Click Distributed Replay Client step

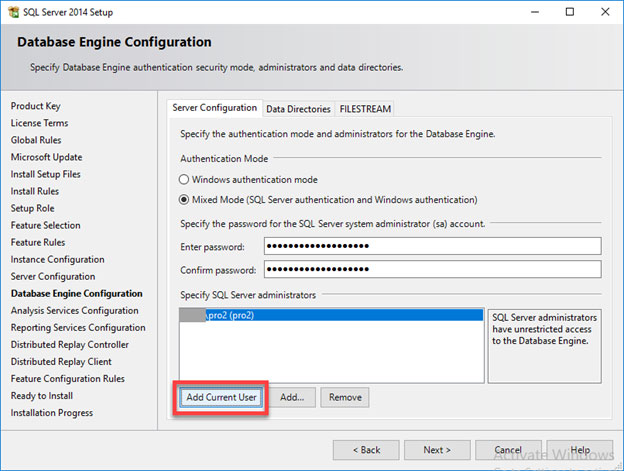[x=61, y=362]
